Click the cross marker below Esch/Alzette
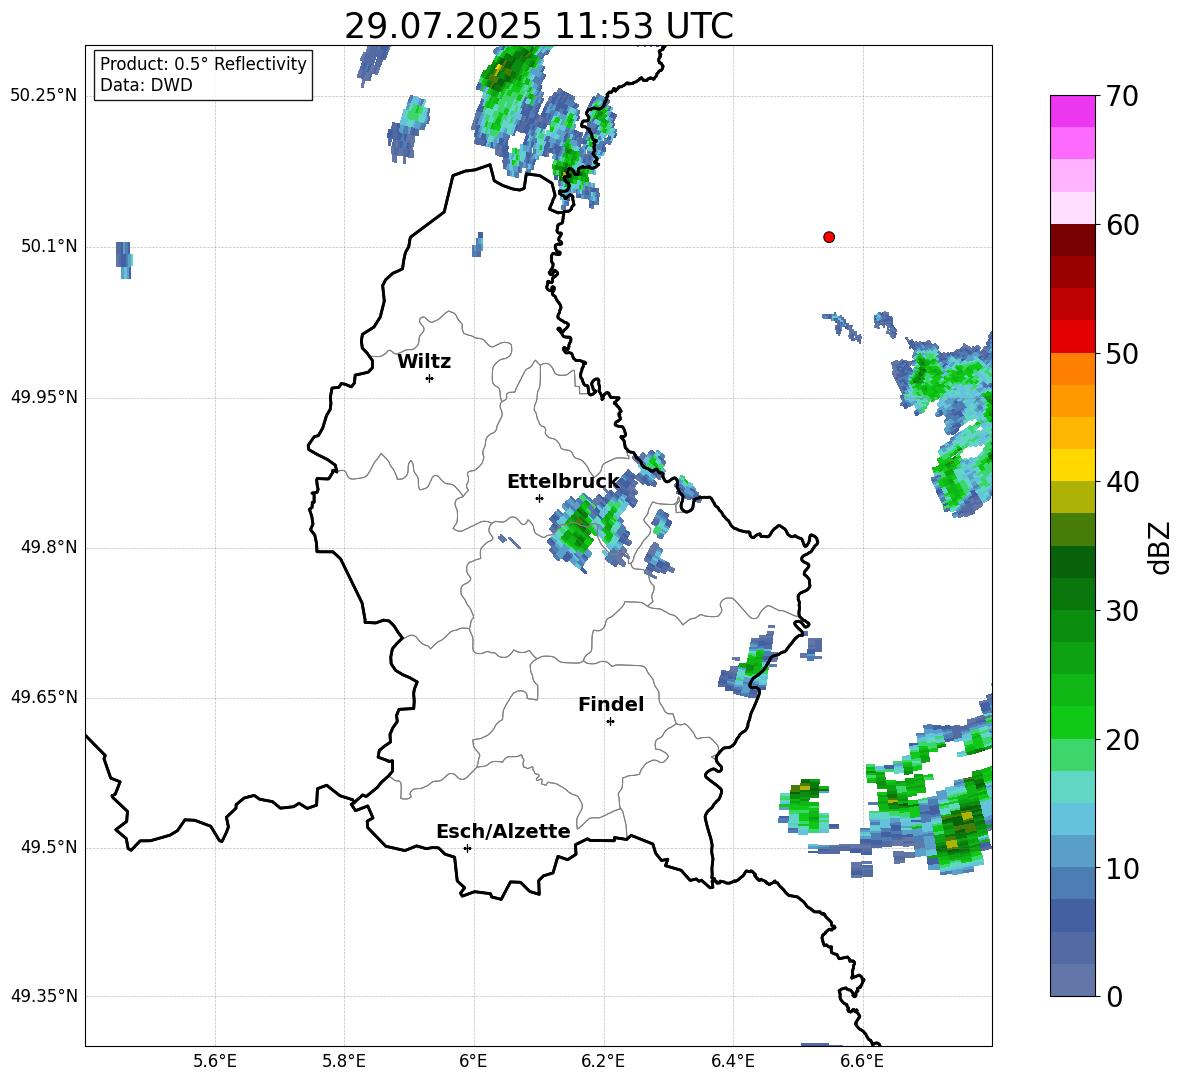 [x=467, y=848]
